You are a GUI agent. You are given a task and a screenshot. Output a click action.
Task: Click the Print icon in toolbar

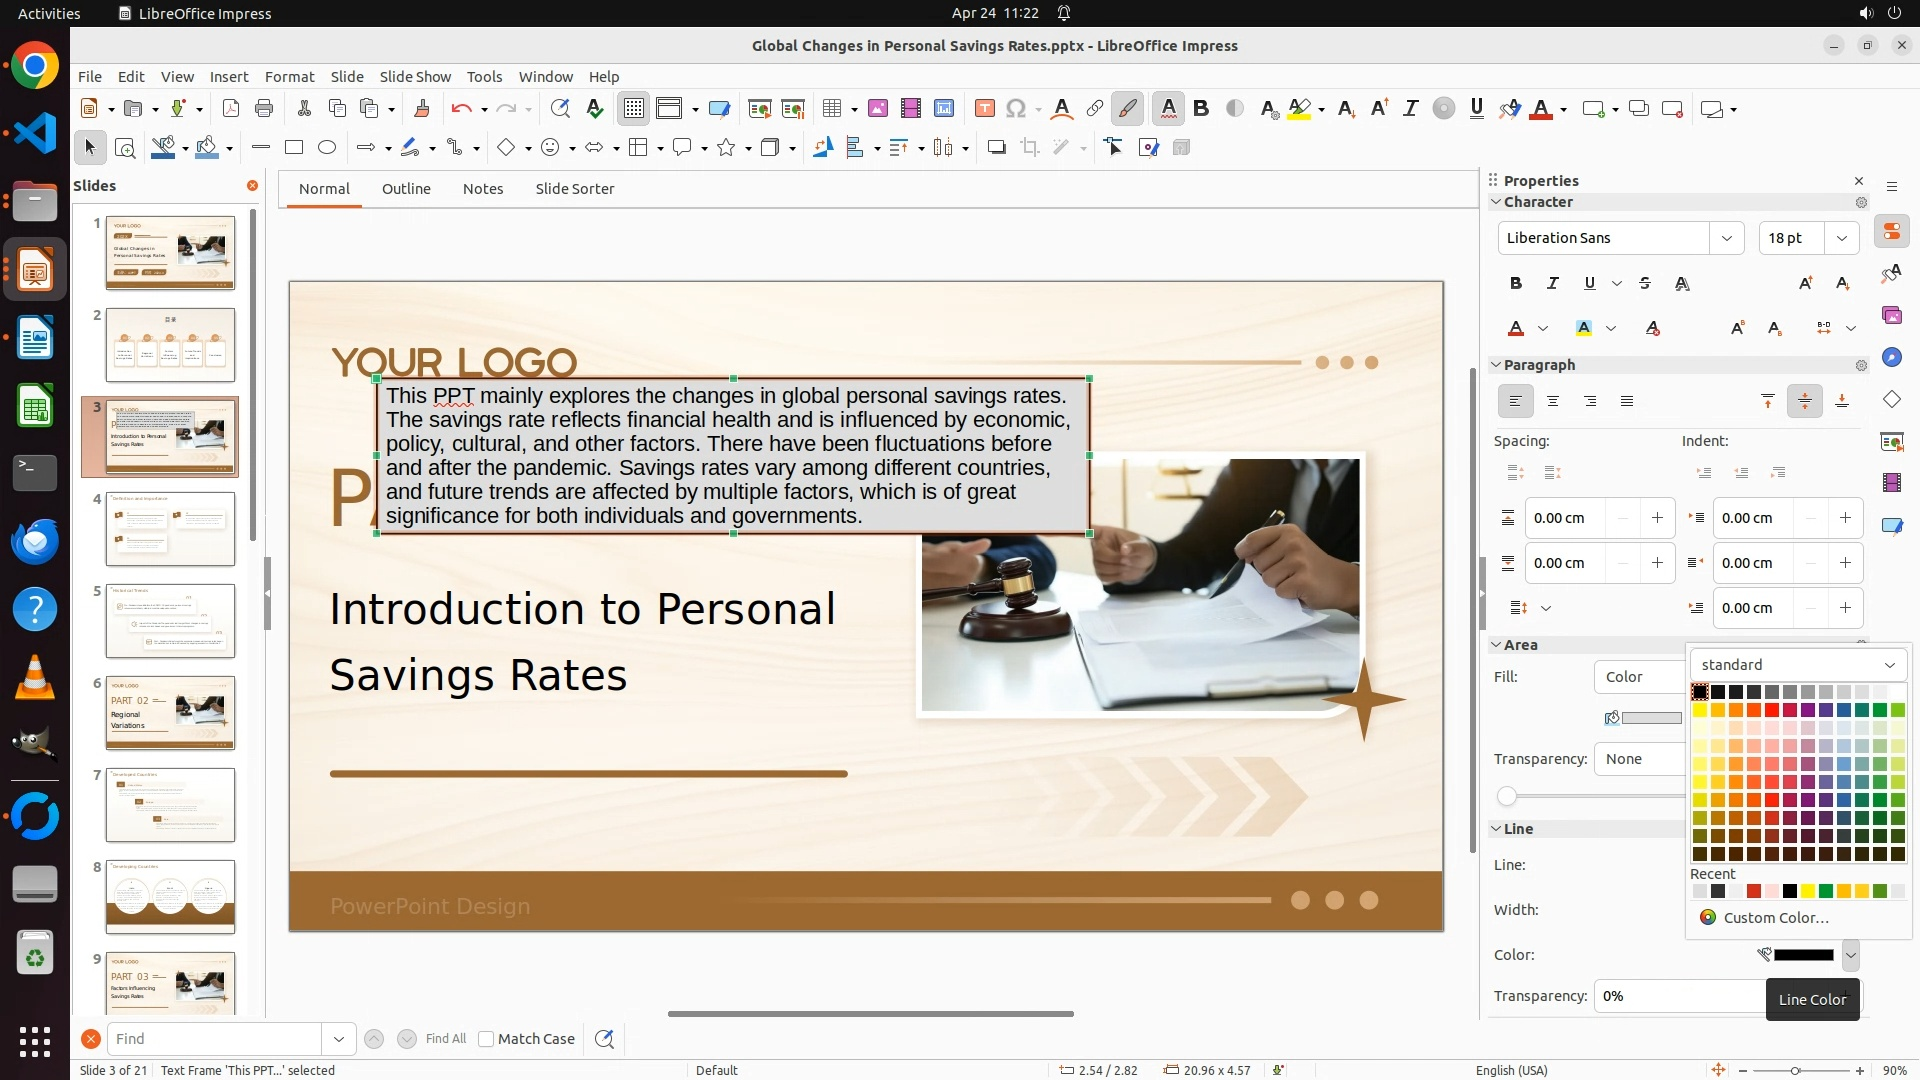pos(264,109)
